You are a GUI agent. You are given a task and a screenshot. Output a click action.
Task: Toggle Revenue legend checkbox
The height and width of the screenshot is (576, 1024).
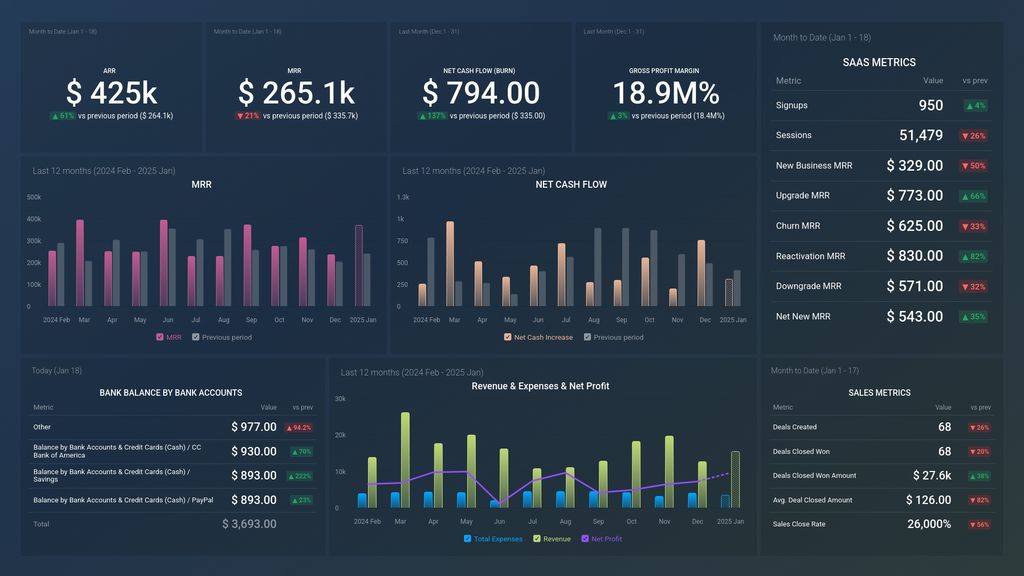[537, 539]
